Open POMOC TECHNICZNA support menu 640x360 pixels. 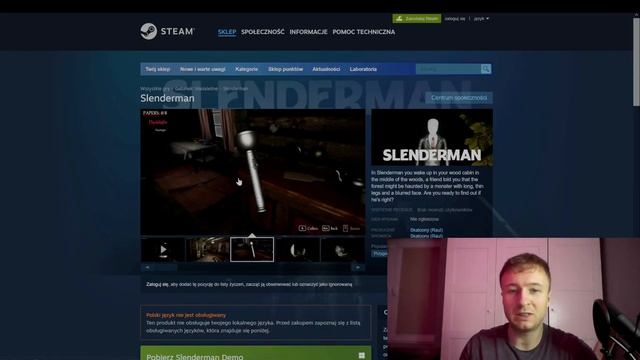[363, 32]
